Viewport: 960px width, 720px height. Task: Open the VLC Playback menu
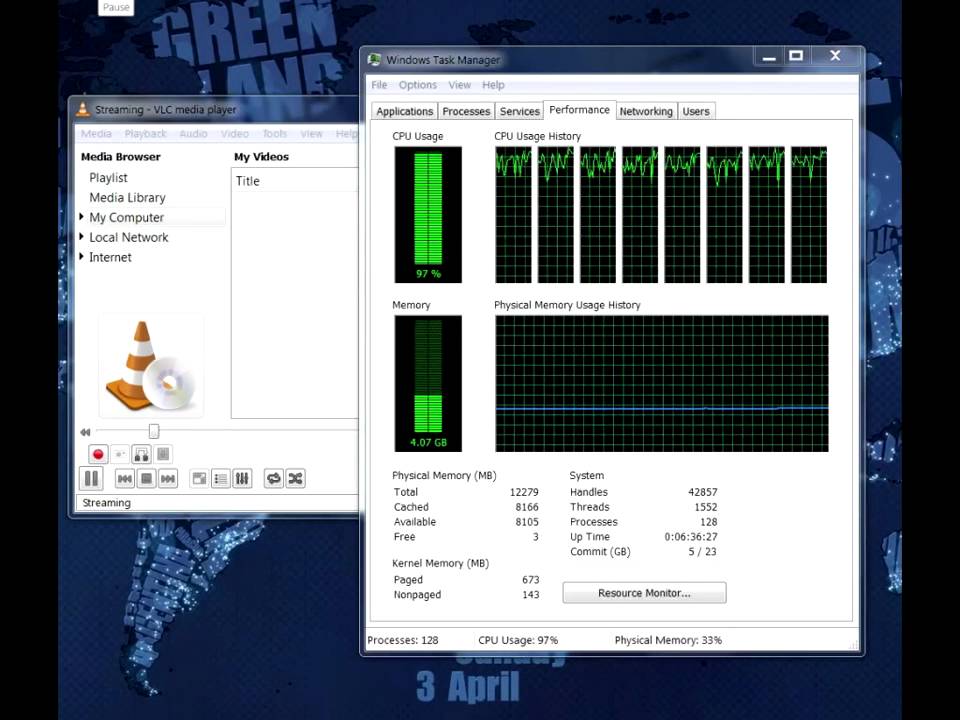(x=145, y=133)
